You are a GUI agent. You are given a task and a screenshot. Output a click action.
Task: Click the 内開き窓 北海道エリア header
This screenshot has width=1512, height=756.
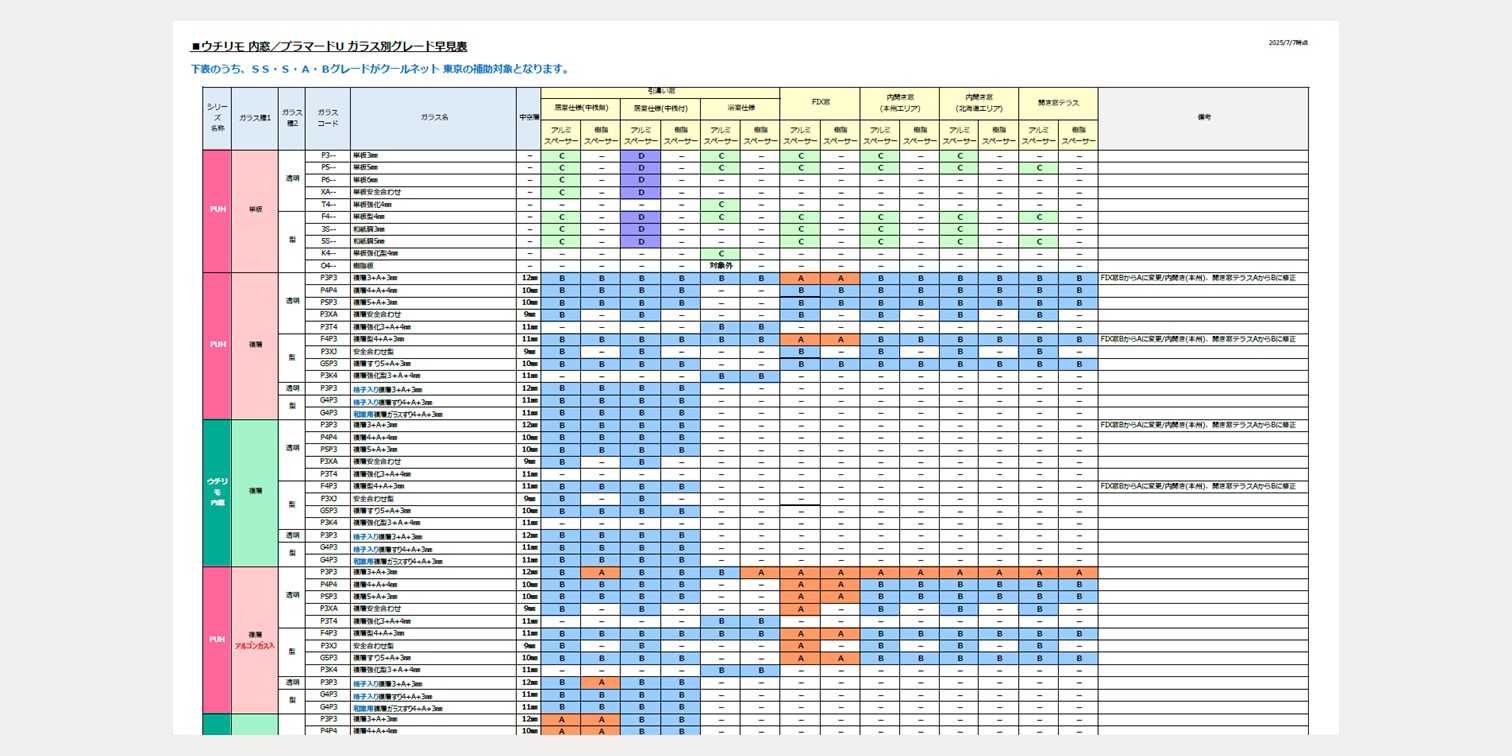point(978,103)
